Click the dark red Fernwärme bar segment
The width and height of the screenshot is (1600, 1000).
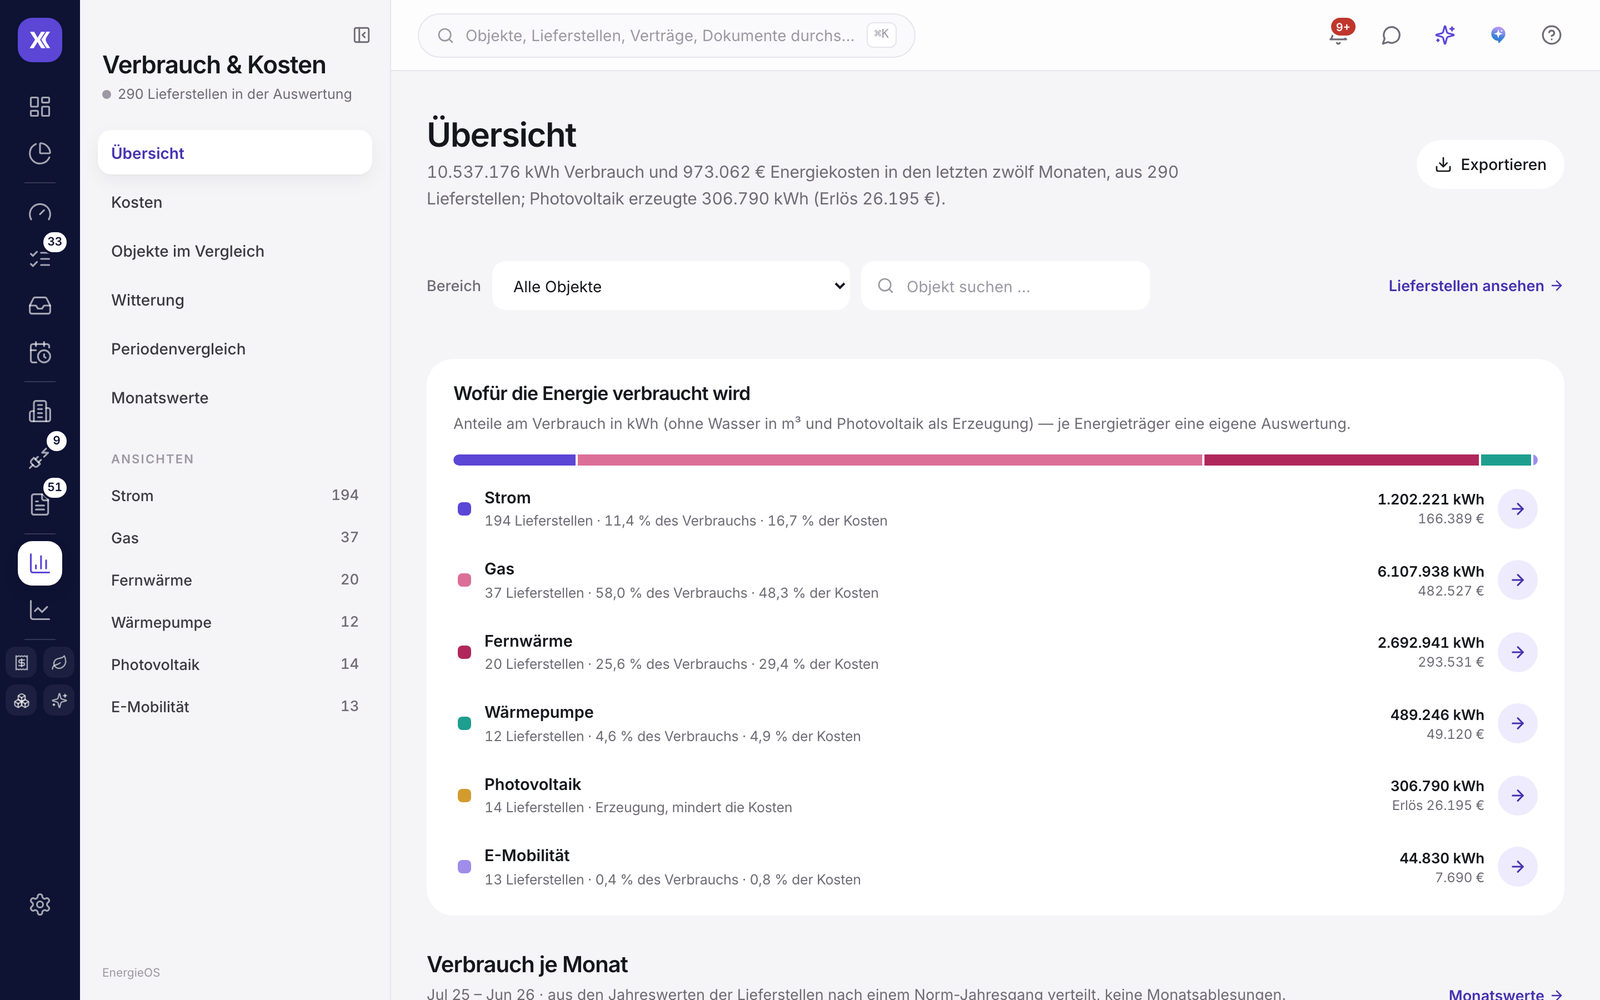(1342, 460)
